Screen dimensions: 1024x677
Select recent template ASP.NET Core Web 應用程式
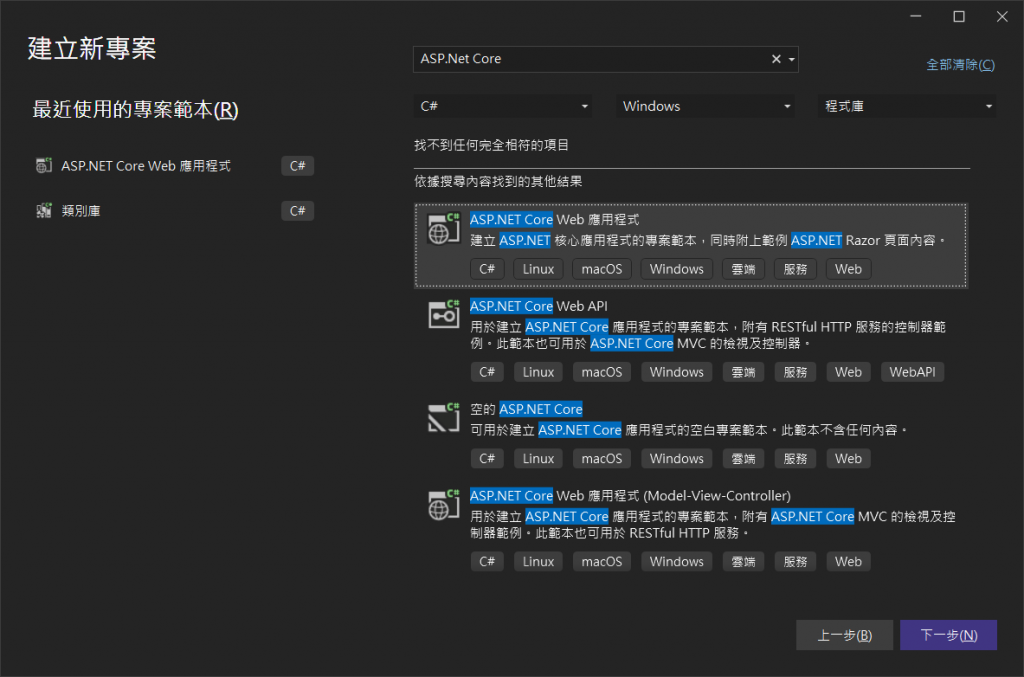pyautogui.click(x=146, y=166)
